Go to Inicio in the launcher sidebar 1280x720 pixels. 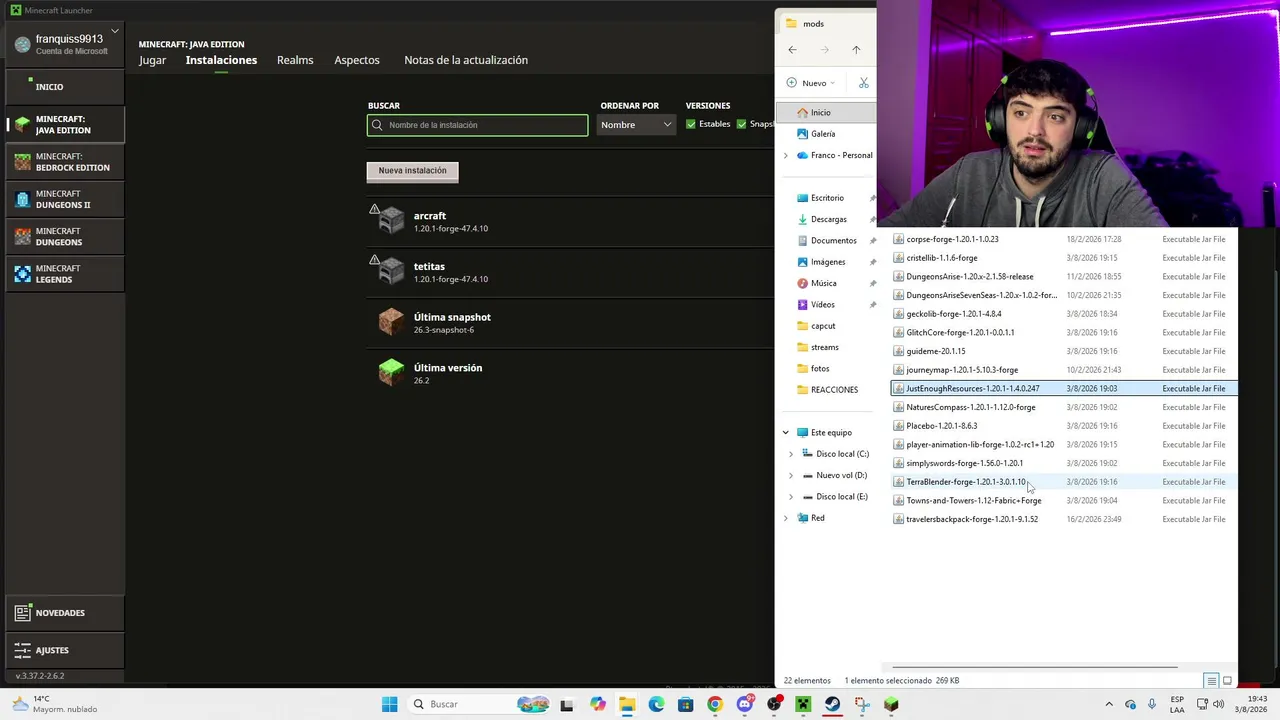click(x=65, y=87)
